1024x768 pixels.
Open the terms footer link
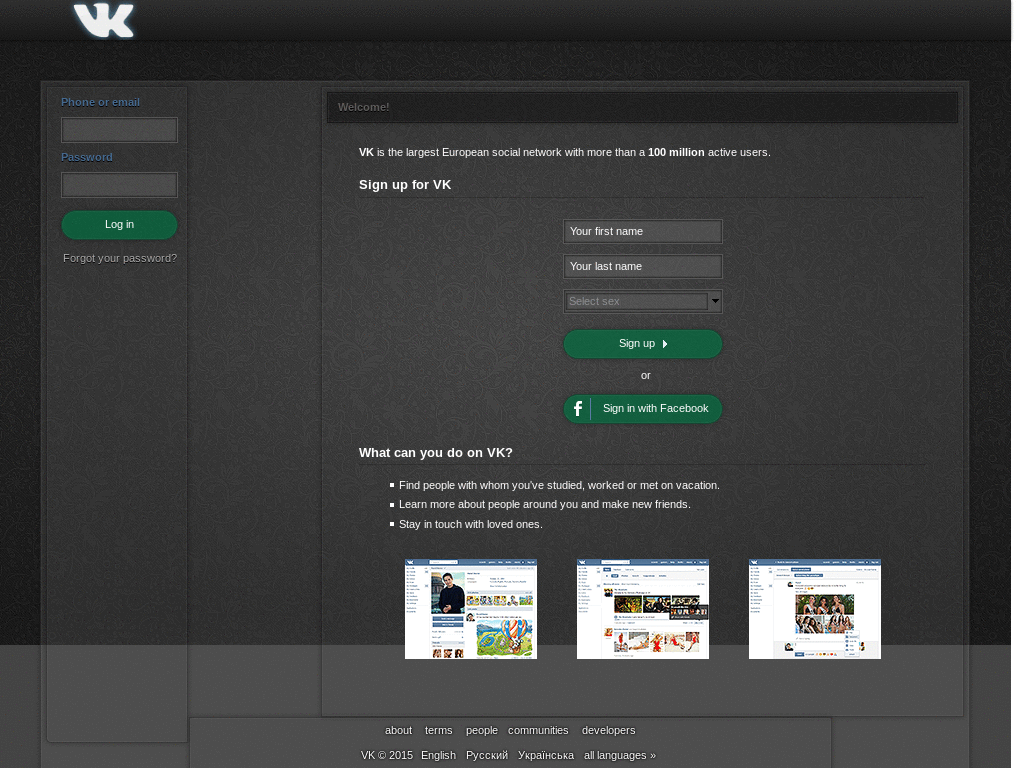438,731
